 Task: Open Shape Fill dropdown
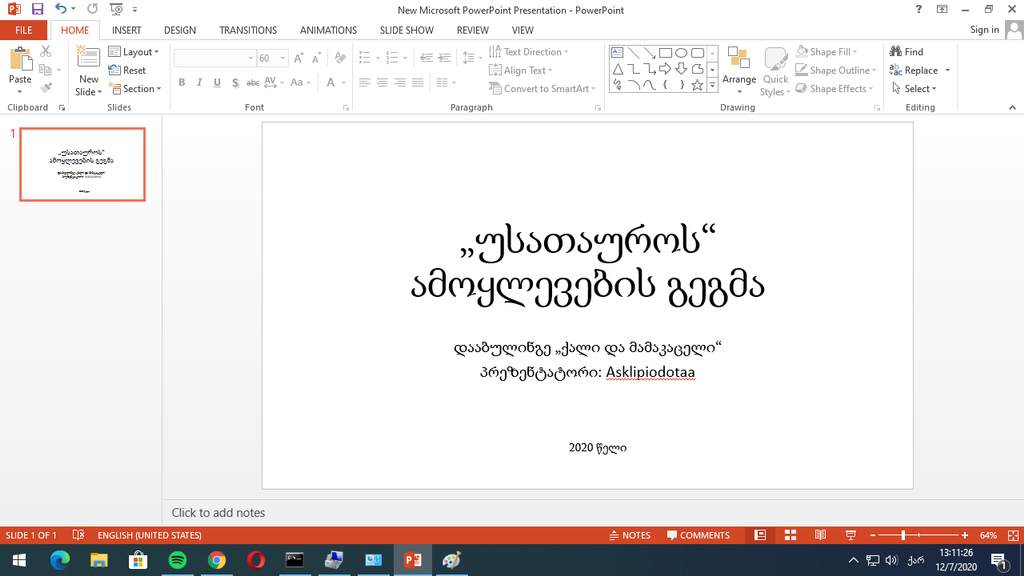click(826, 52)
